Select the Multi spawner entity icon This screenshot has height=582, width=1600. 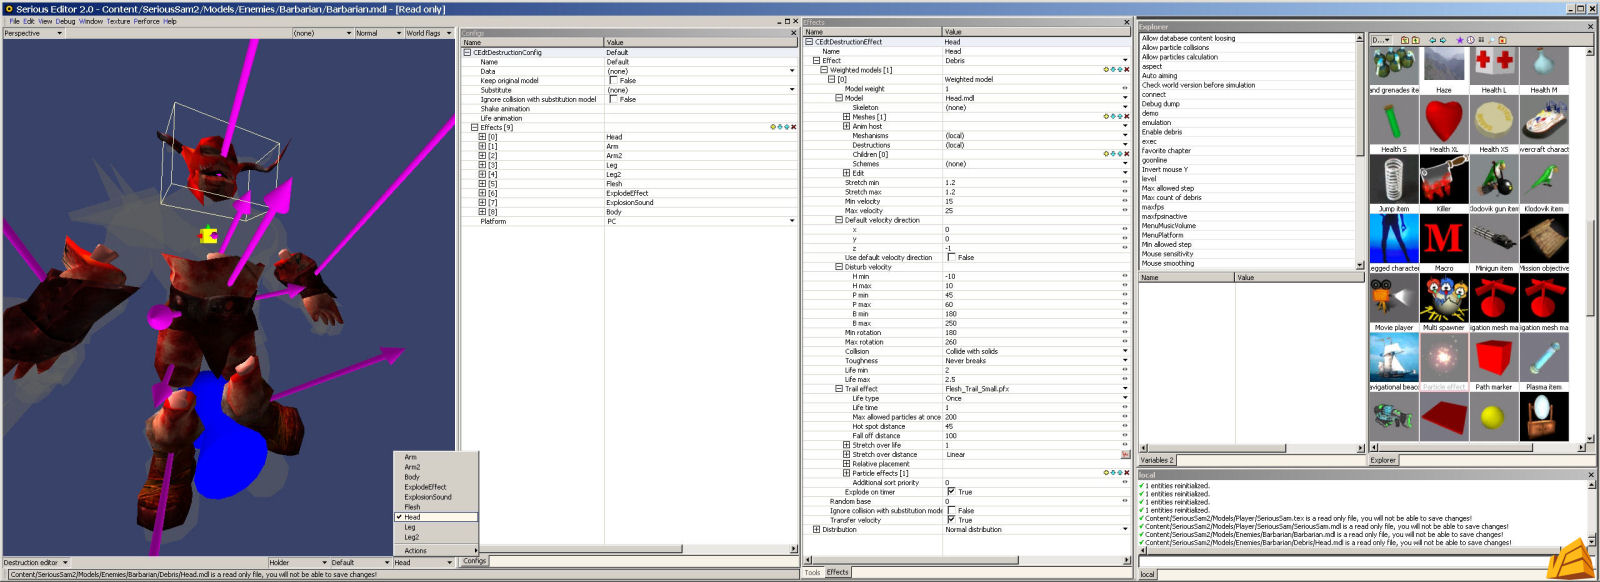pos(1444,298)
